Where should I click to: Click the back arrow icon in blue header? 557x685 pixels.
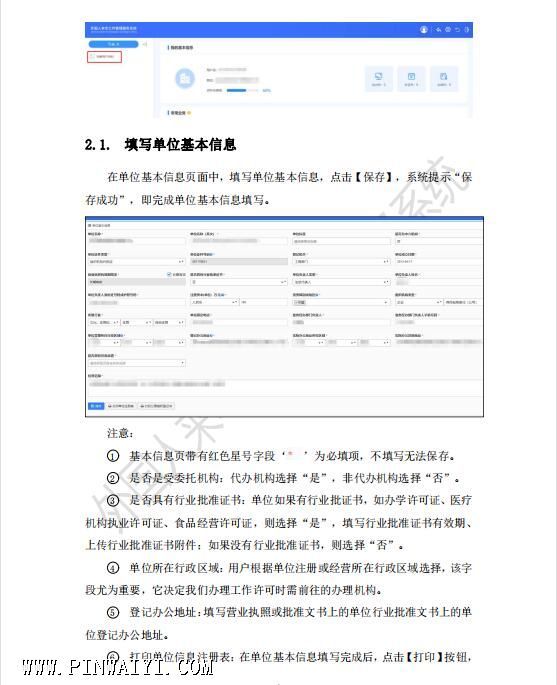(439, 30)
